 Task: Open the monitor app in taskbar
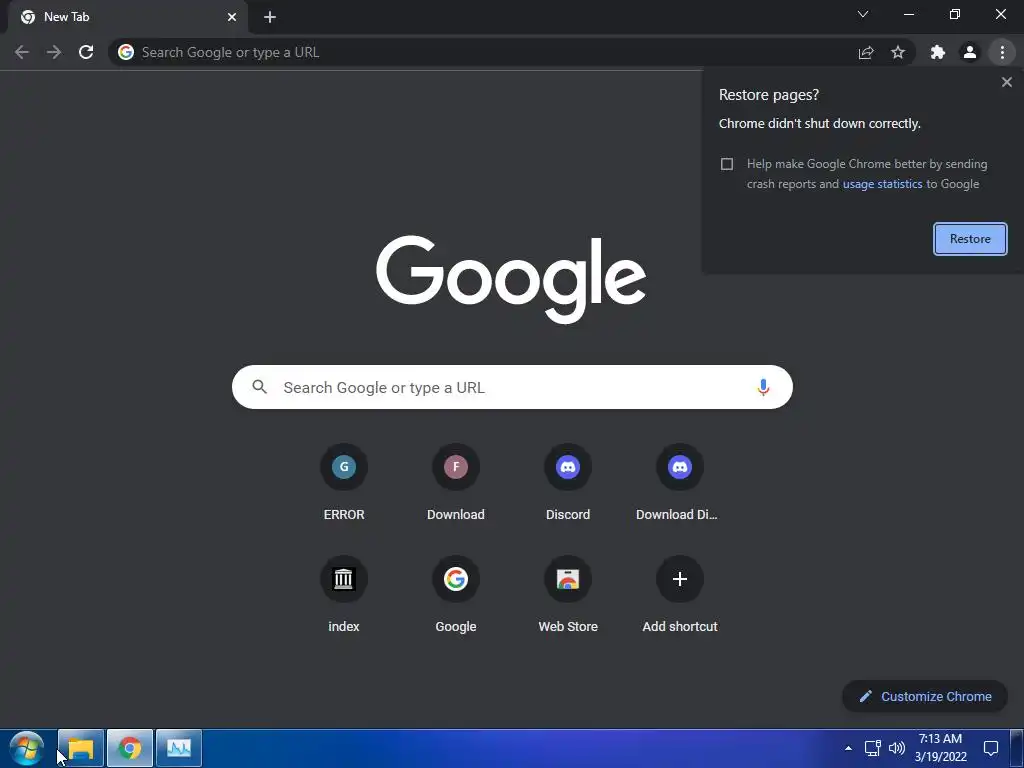pyautogui.click(x=179, y=748)
